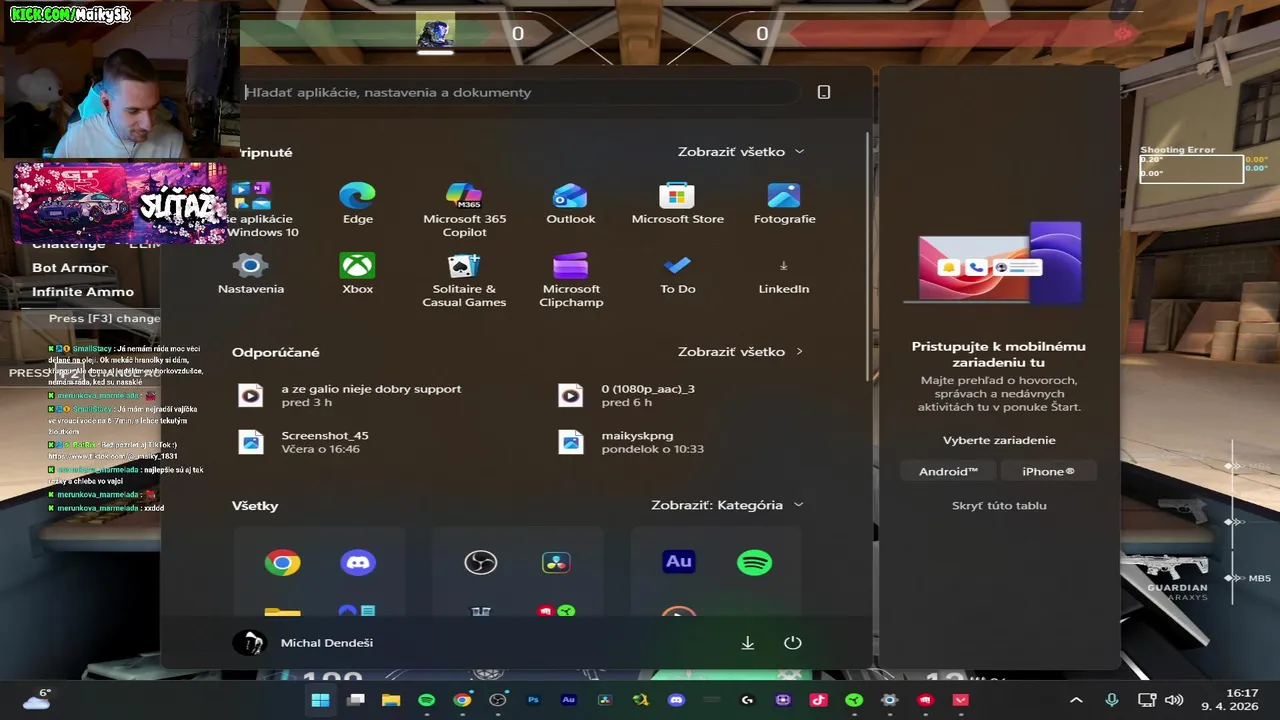Open LinkedIn pinned app

[783, 274]
